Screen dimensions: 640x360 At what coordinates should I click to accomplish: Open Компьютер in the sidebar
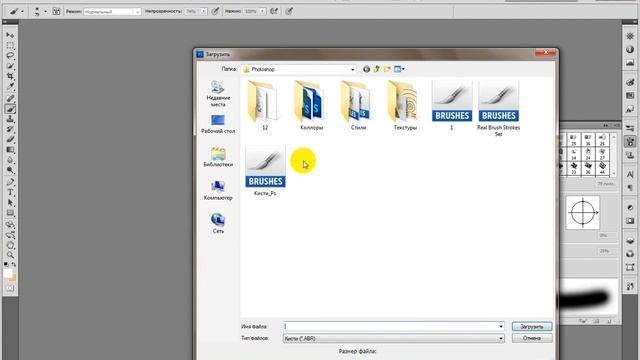[218, 191]
